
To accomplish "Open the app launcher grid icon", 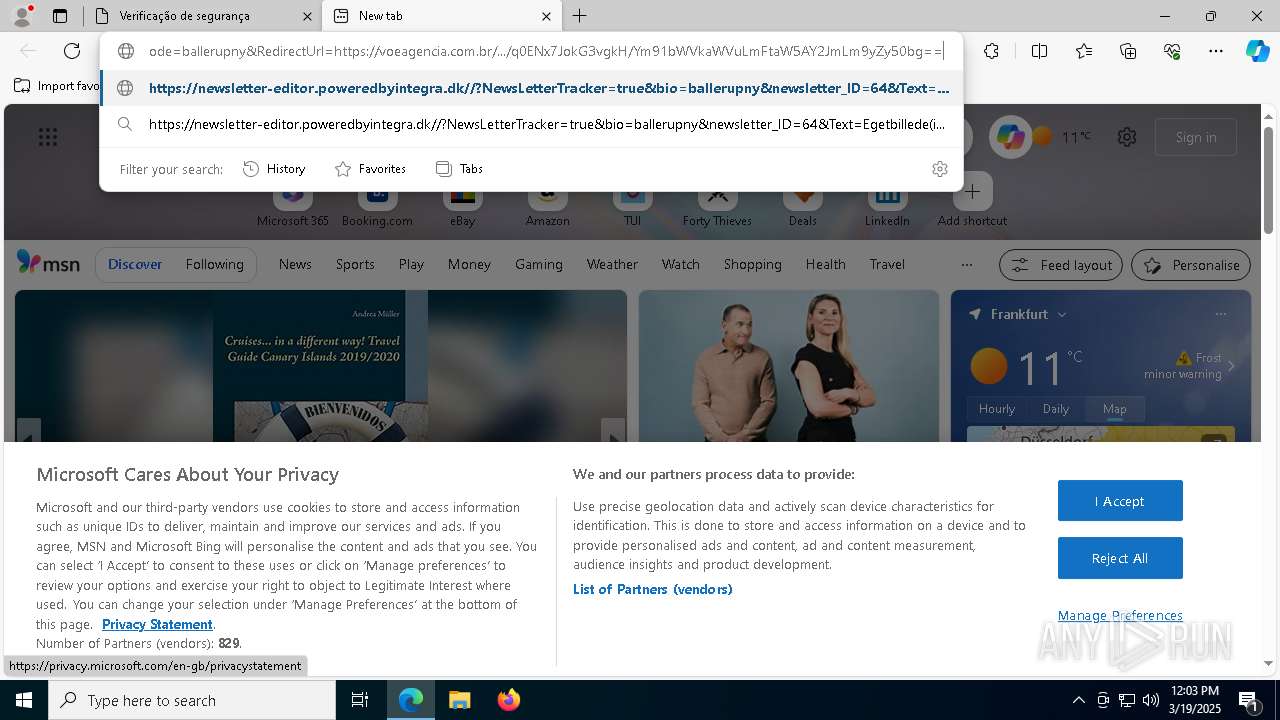I will [47, 137].
